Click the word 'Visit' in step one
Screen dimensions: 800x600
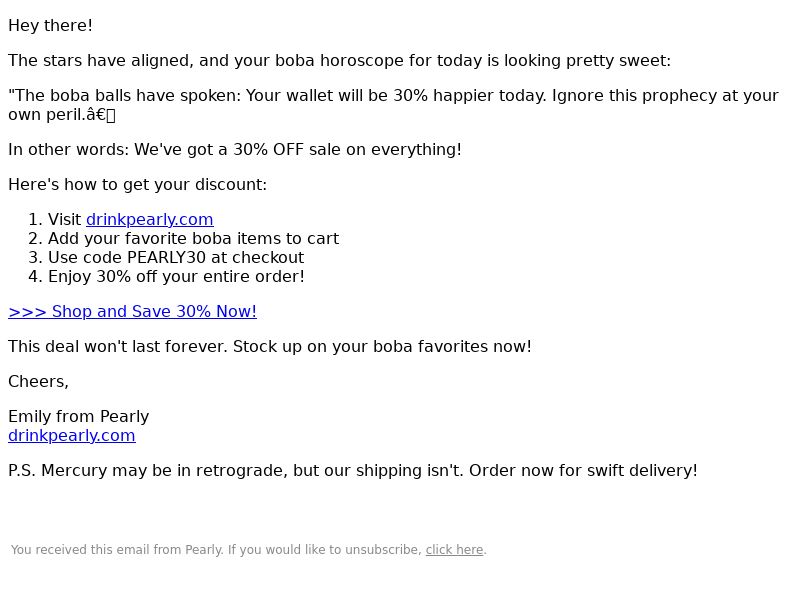click(x=64, y=219)
